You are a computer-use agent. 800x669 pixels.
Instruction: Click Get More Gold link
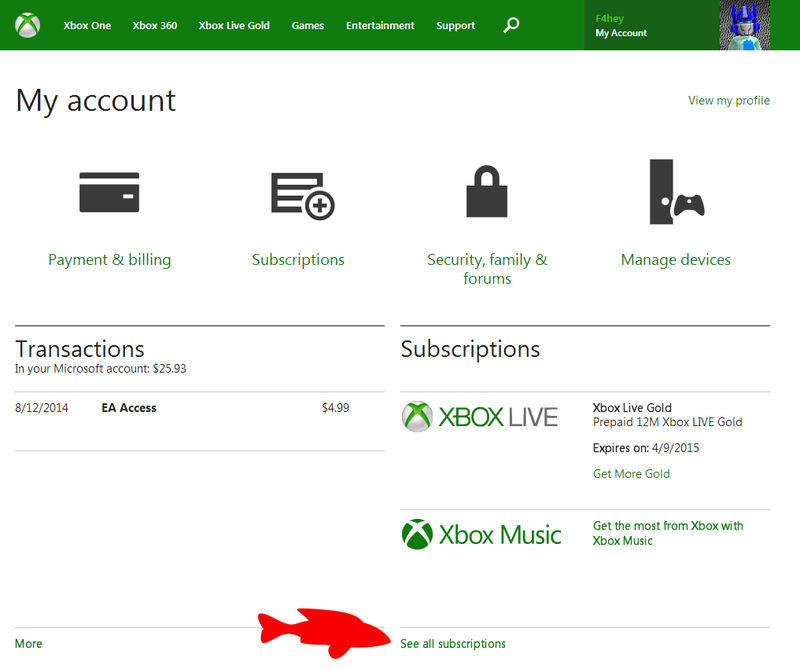pyautogui.click(x=631, y=474)
